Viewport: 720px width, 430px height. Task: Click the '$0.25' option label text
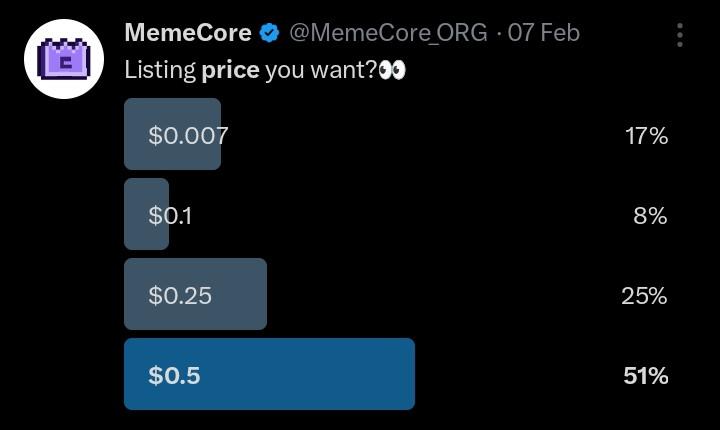point(180,295)
